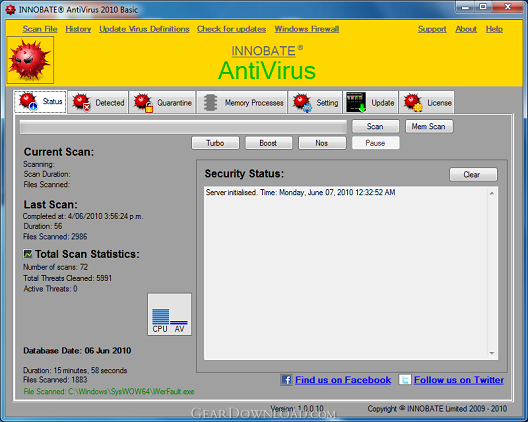
Task: Click the Number of scans: 72 text
Action: (x=56, y=267)
